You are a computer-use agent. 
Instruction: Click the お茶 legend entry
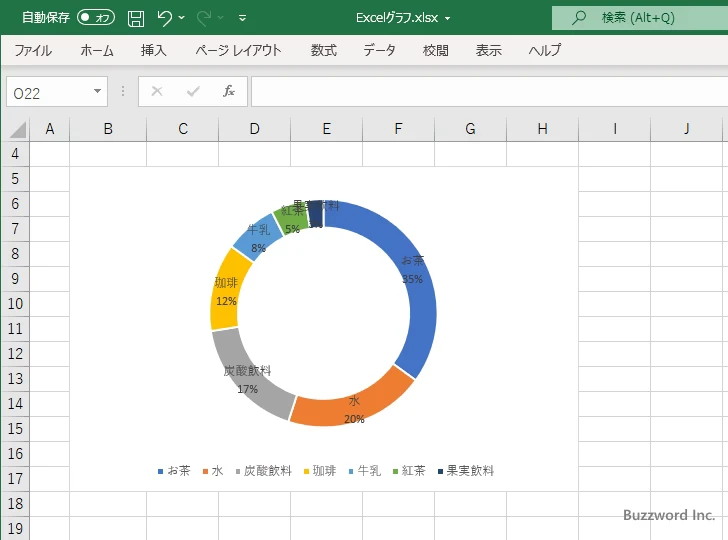pos(174,471)
